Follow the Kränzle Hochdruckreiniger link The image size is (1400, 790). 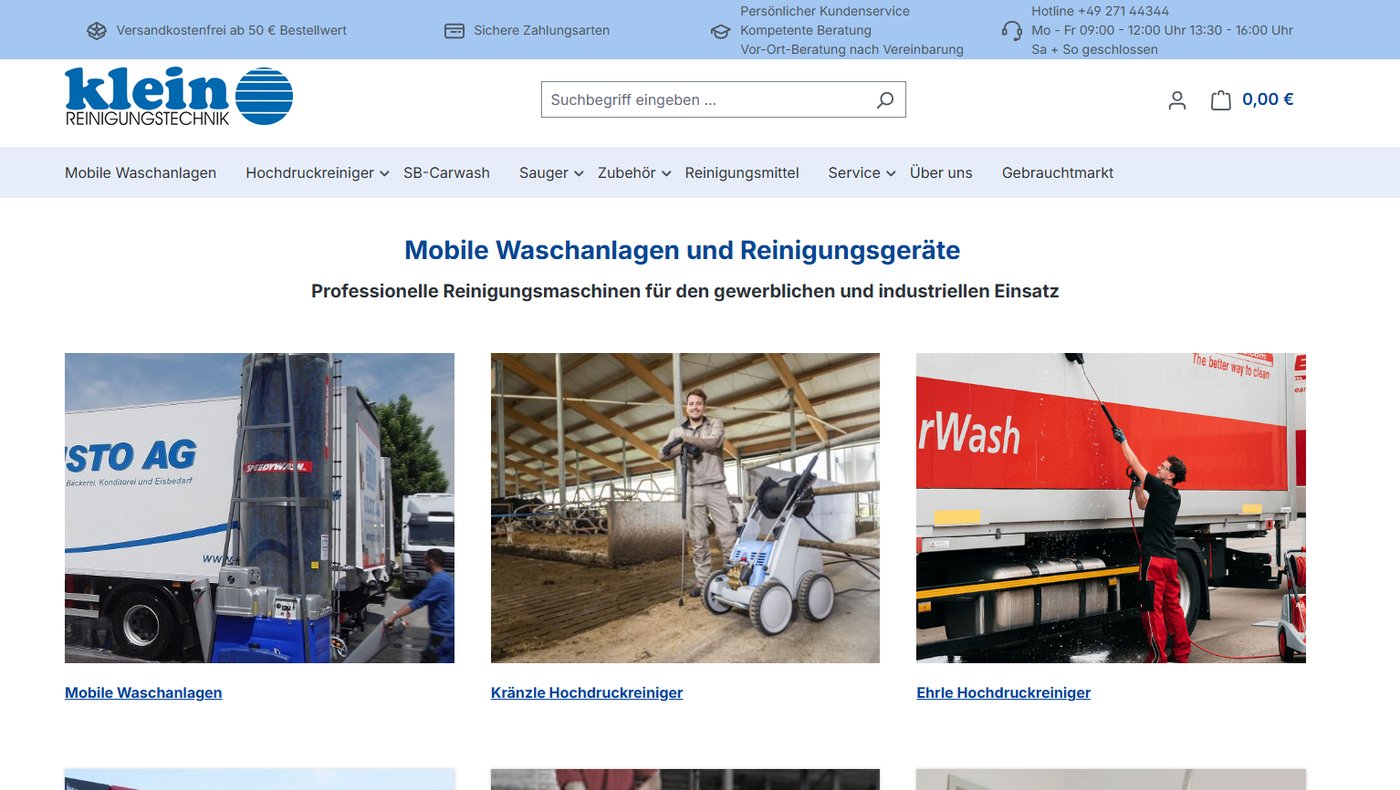click(x=587, y=693)
